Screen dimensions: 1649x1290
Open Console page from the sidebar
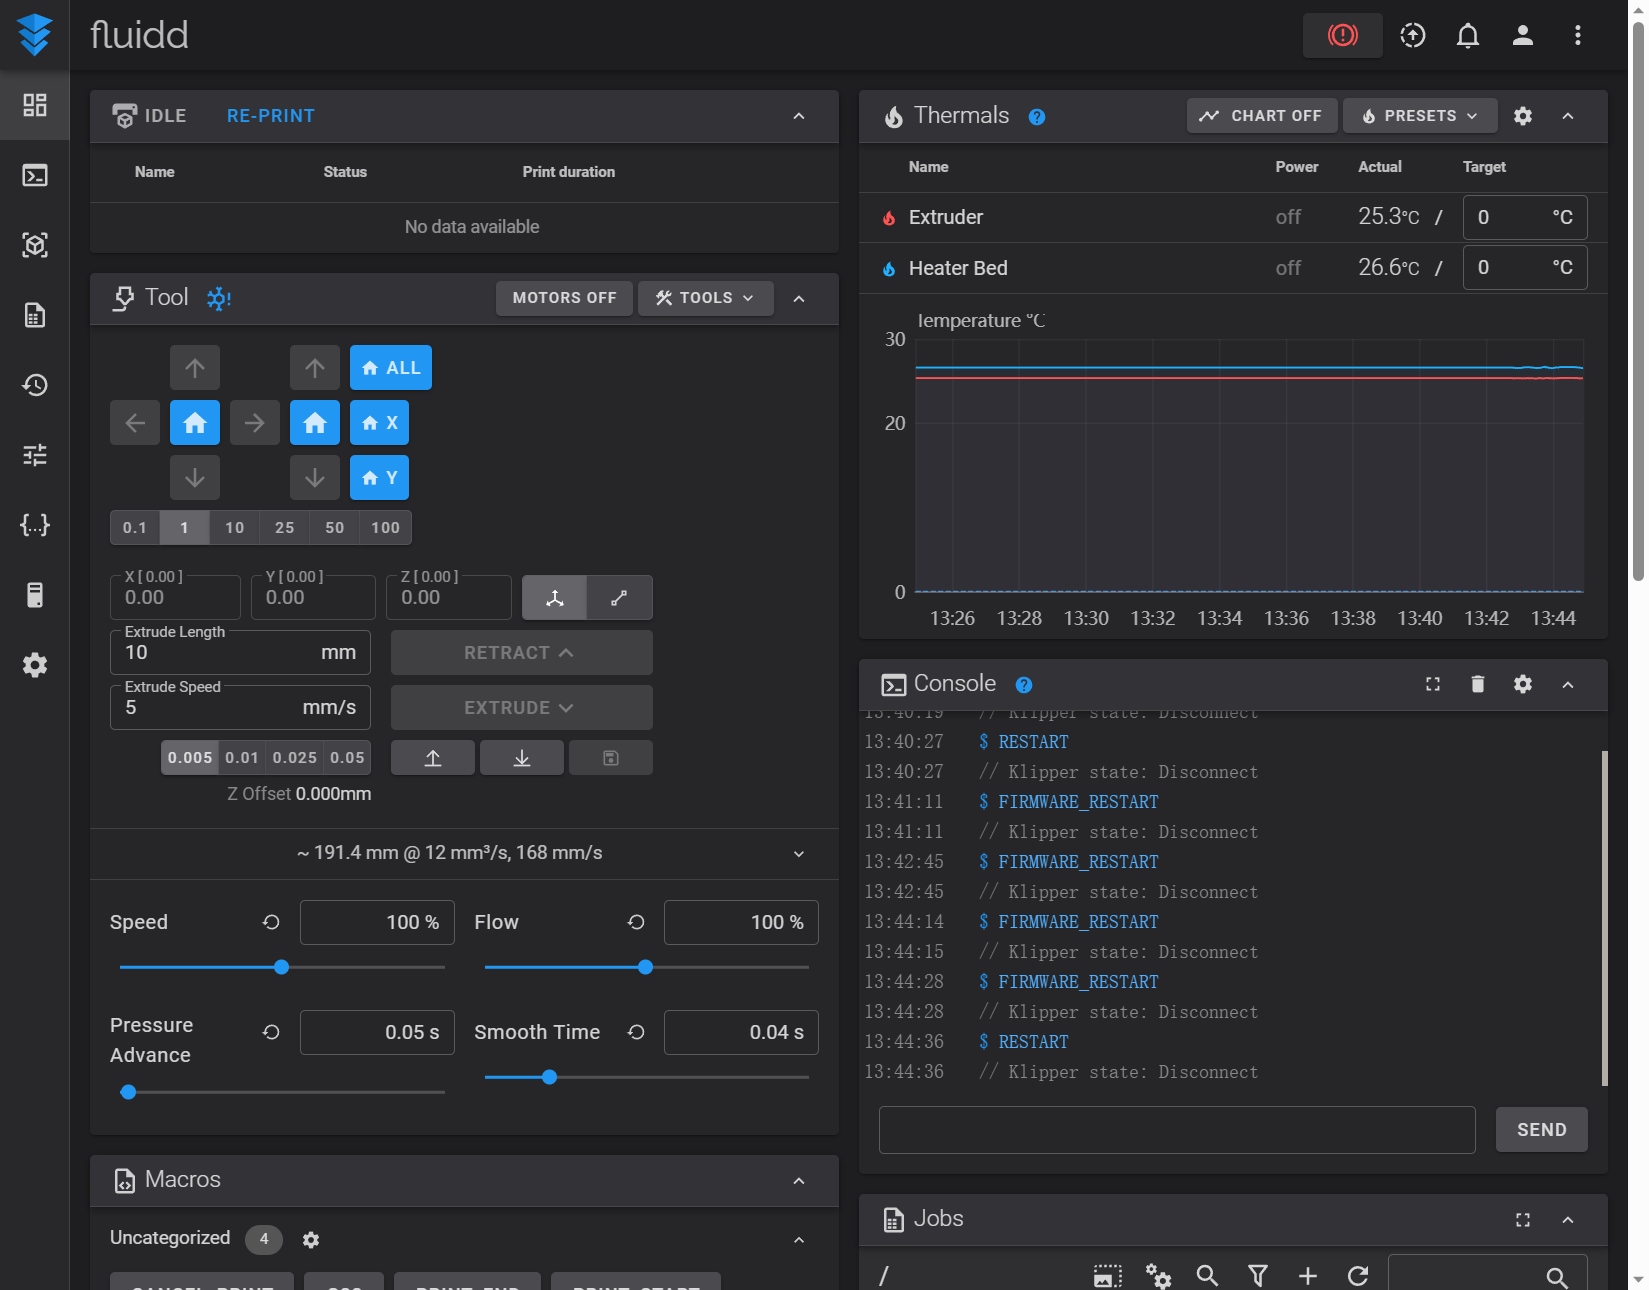[35, 175]
